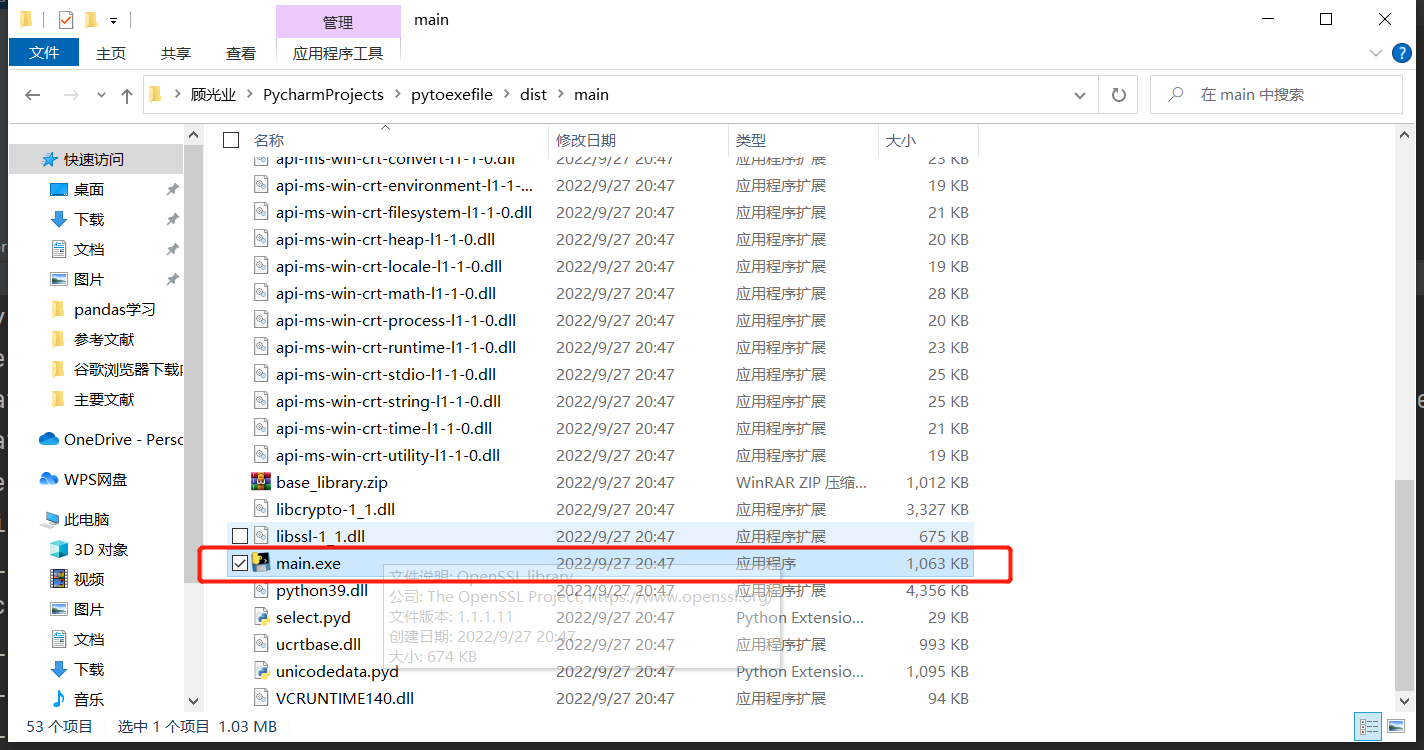Check the libssl-1_1.dll checkbox
The image size is (1424, 750).
click(x=239, y=536)
